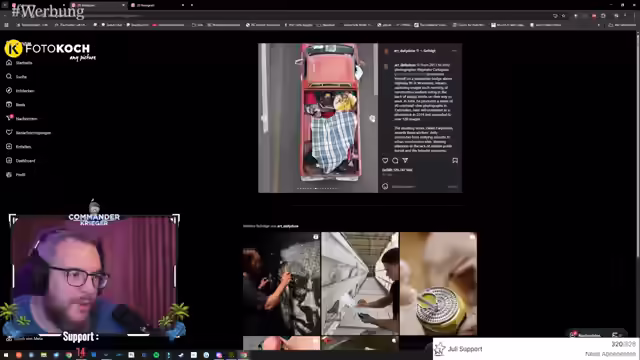640x360 pixels.
Task: Click Gefolgt button beside username
Action: pyautogui.click(x=430, y=51)
